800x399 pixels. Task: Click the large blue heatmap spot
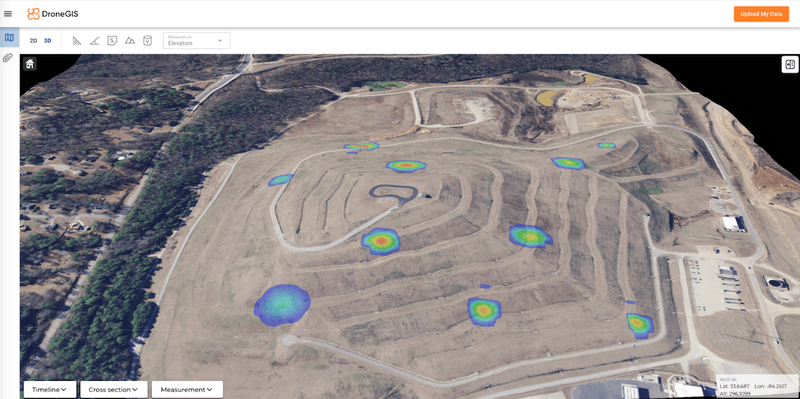(282, 305)
